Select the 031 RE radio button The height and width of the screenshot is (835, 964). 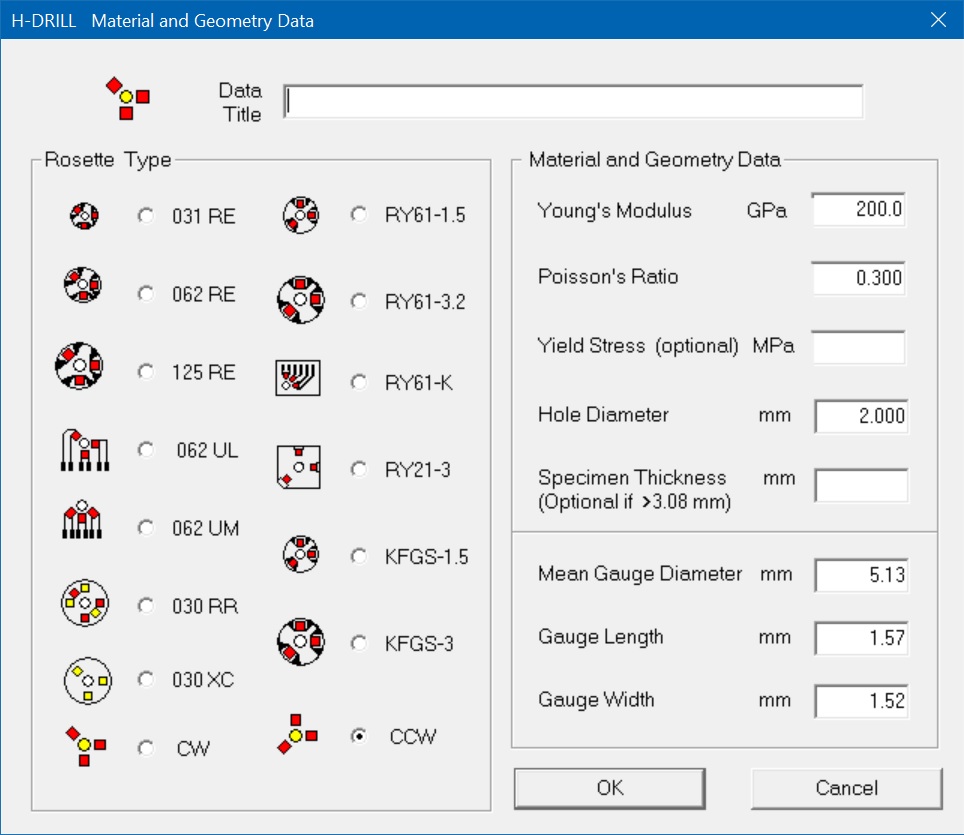[x=146, y=216]
